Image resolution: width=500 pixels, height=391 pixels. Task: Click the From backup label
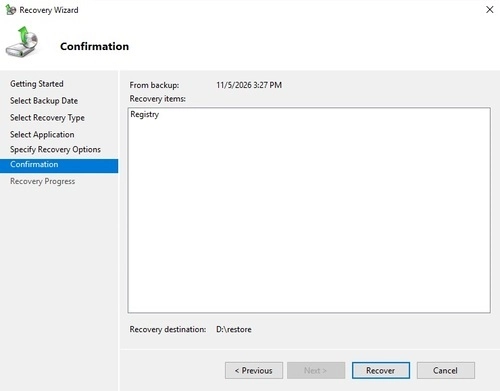(x=154, y=85)
